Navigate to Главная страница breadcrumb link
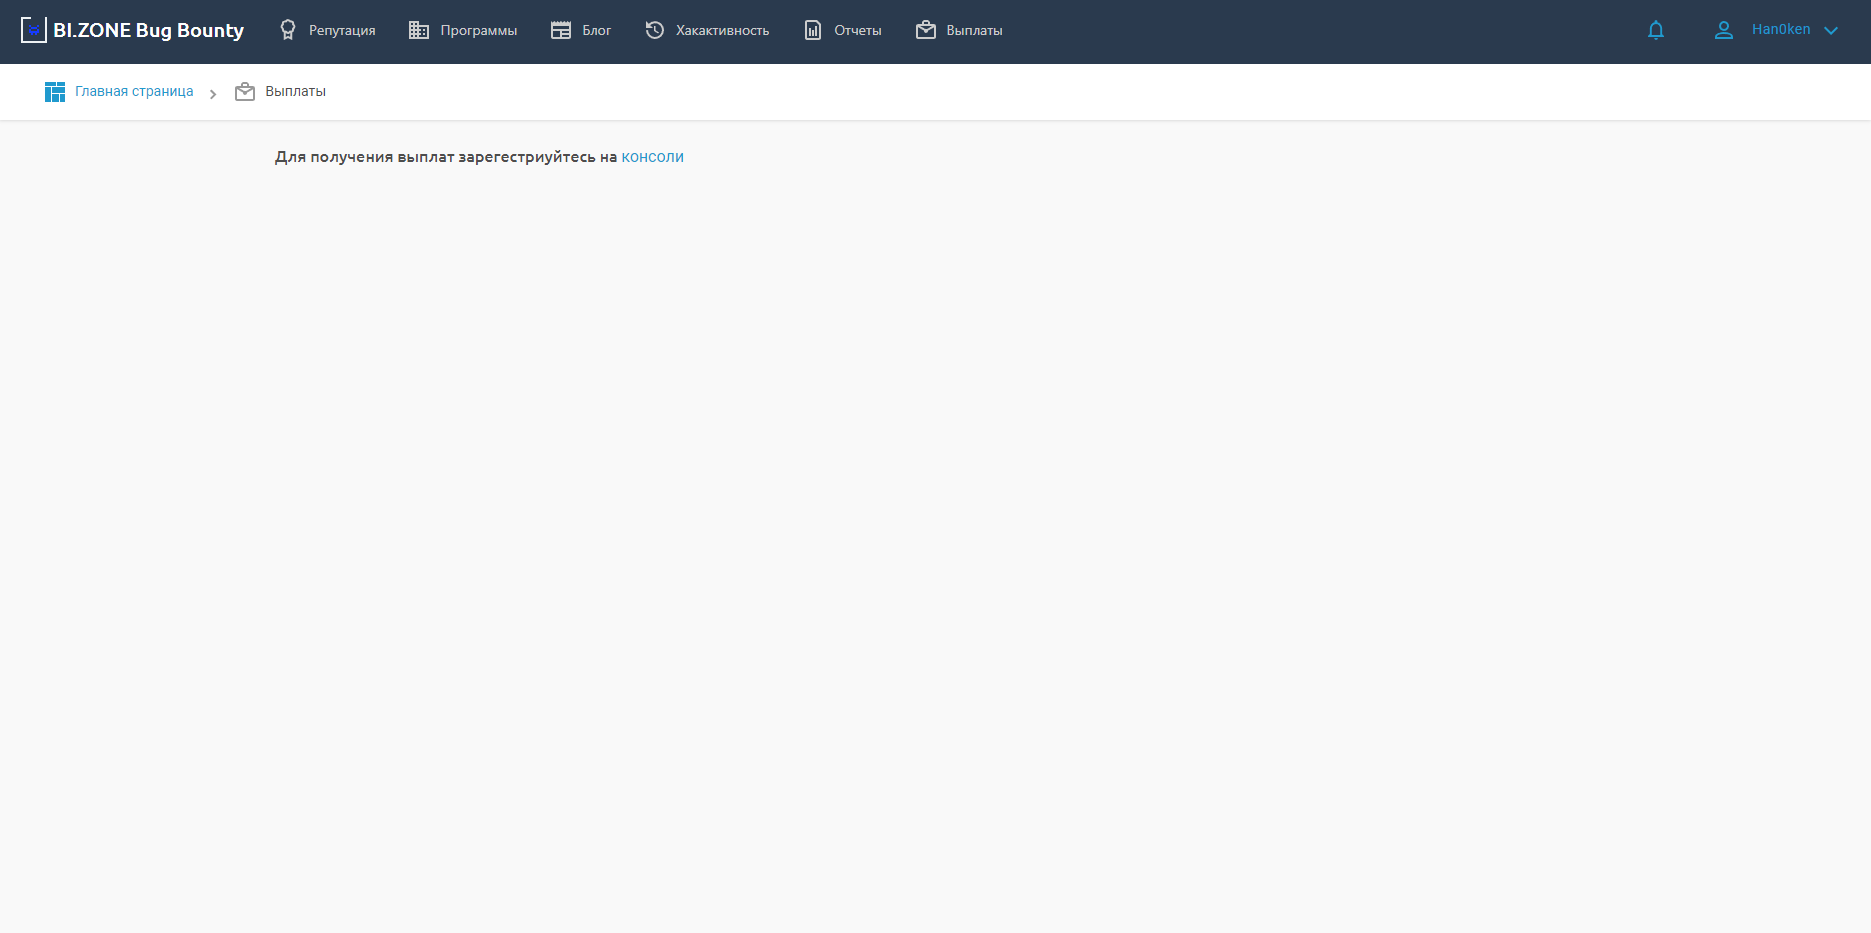1871x933 pixels. [134, 92]
